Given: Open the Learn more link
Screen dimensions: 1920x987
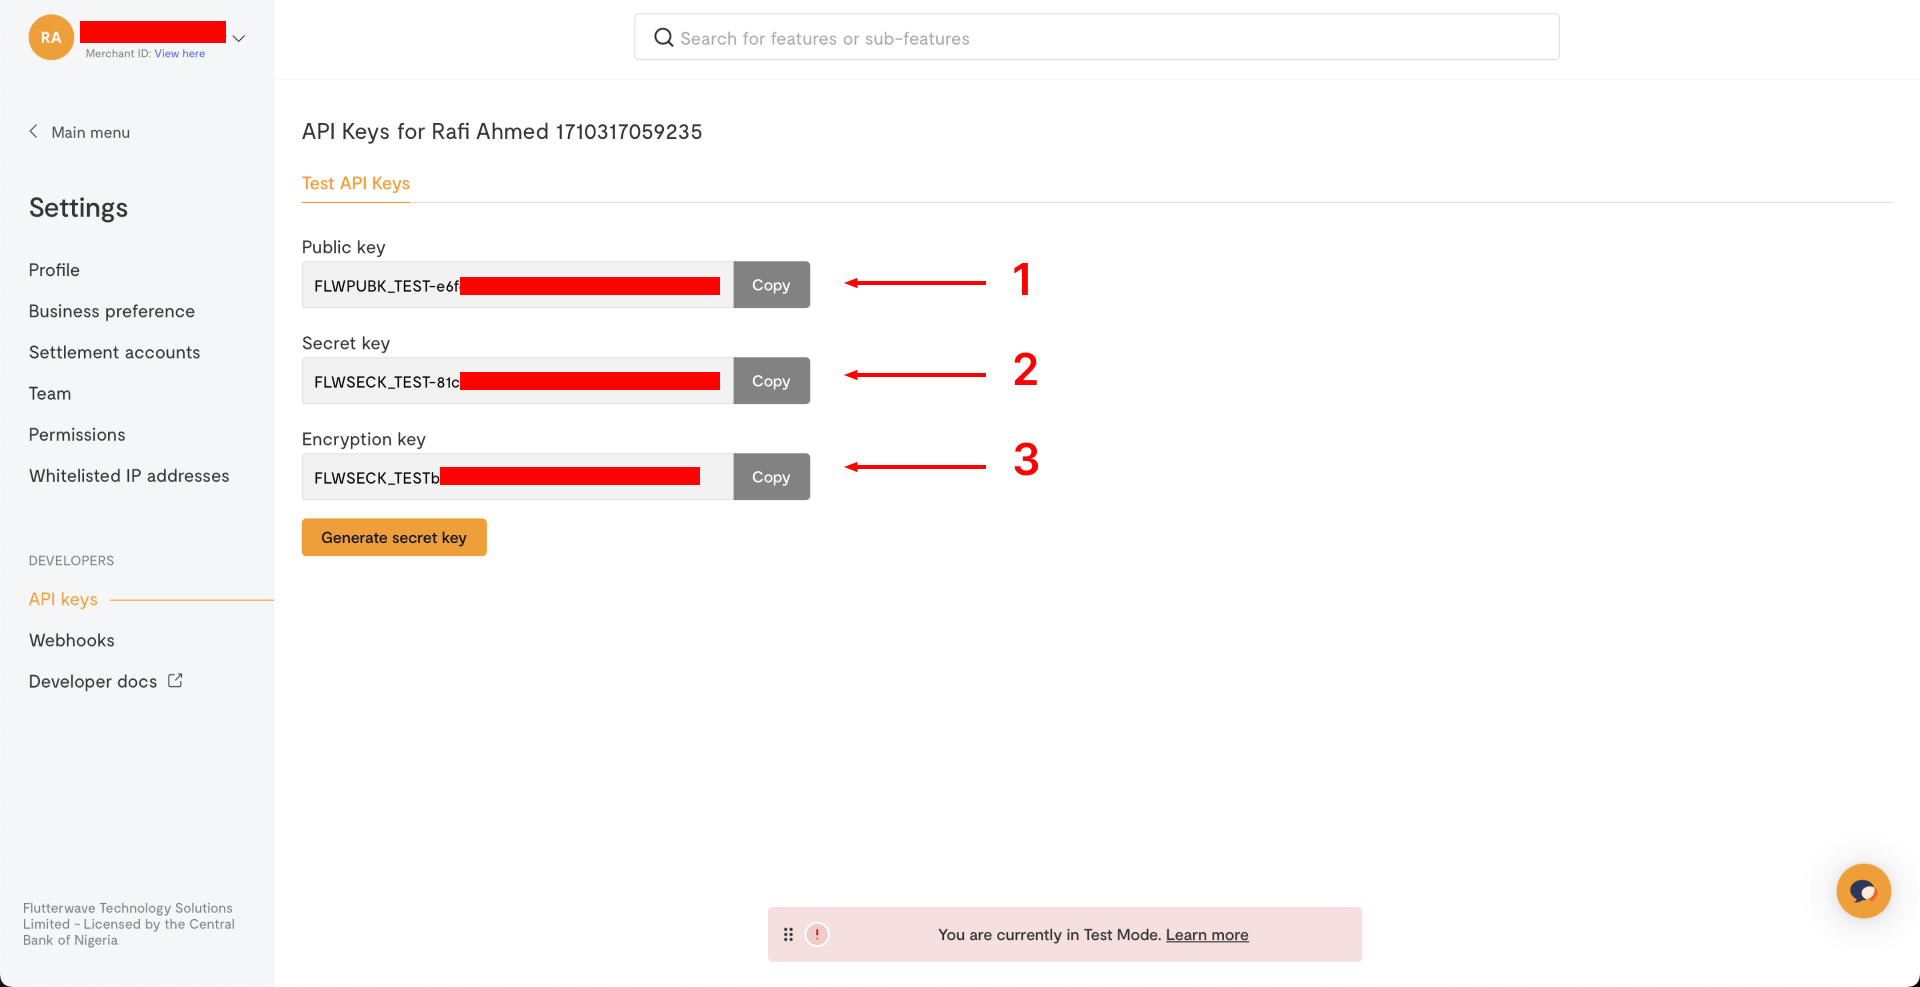Looking at the screenshot, I should (x=1207, y=935).
